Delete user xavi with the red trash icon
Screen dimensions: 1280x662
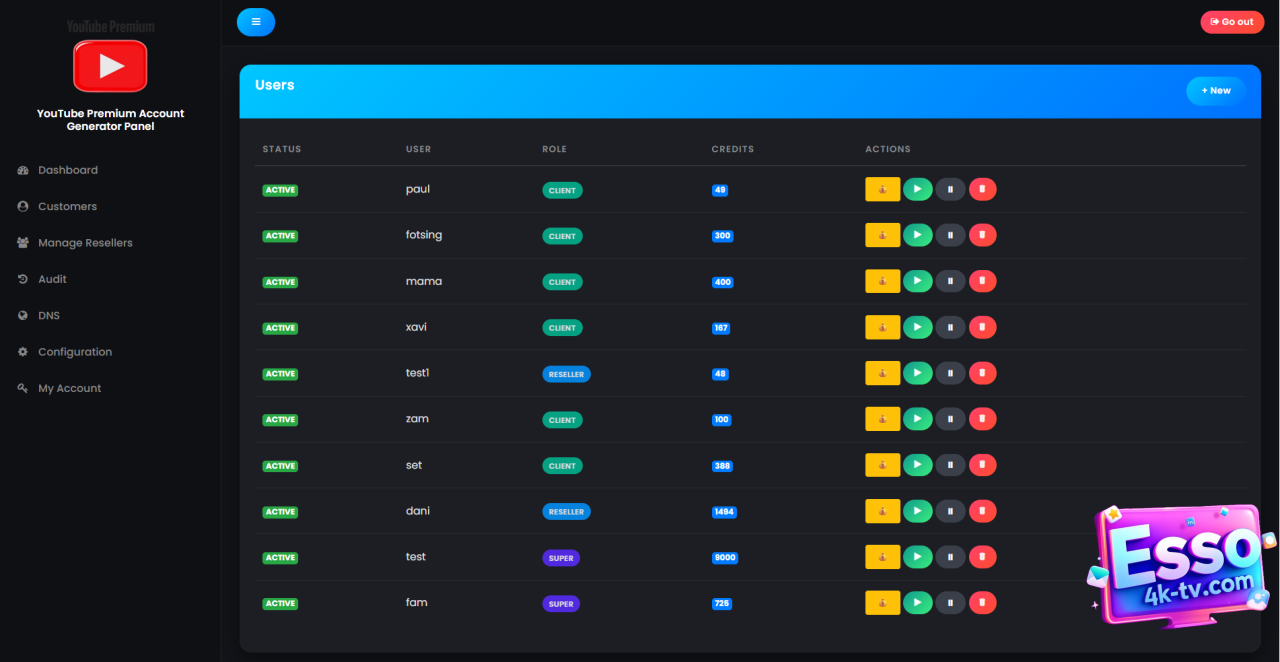(982, 327)
